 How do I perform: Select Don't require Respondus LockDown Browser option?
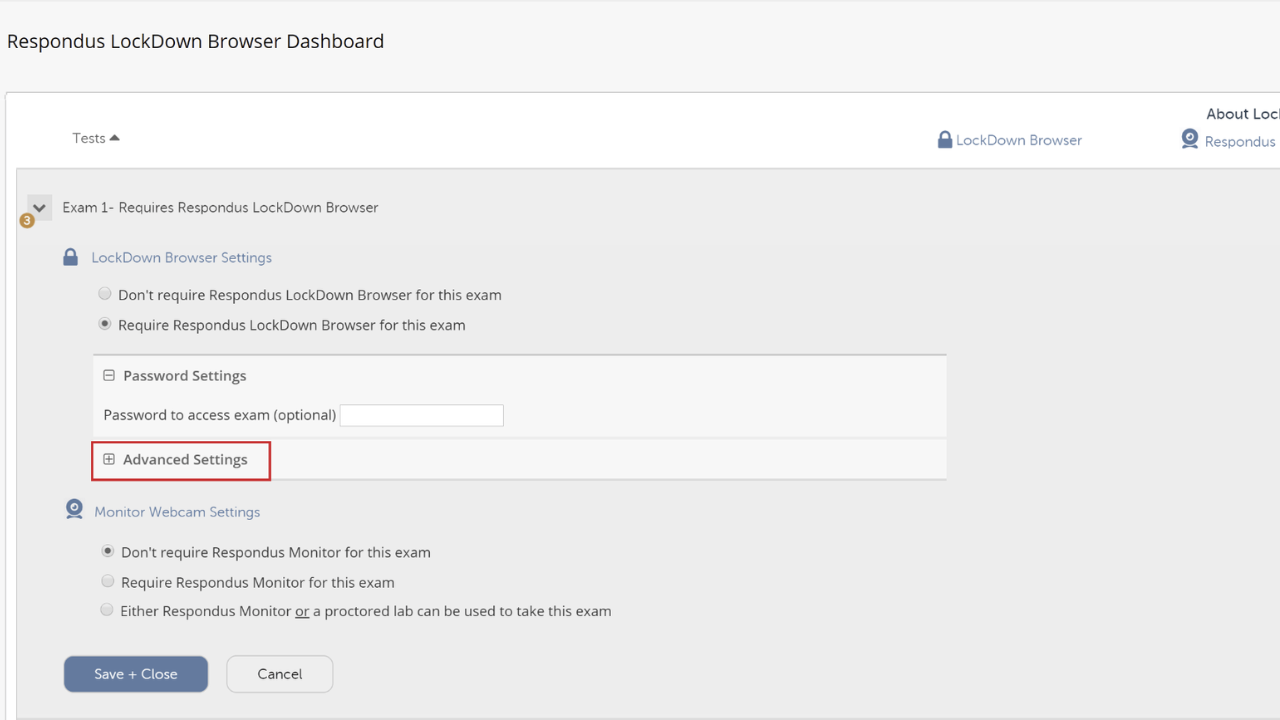105,294
